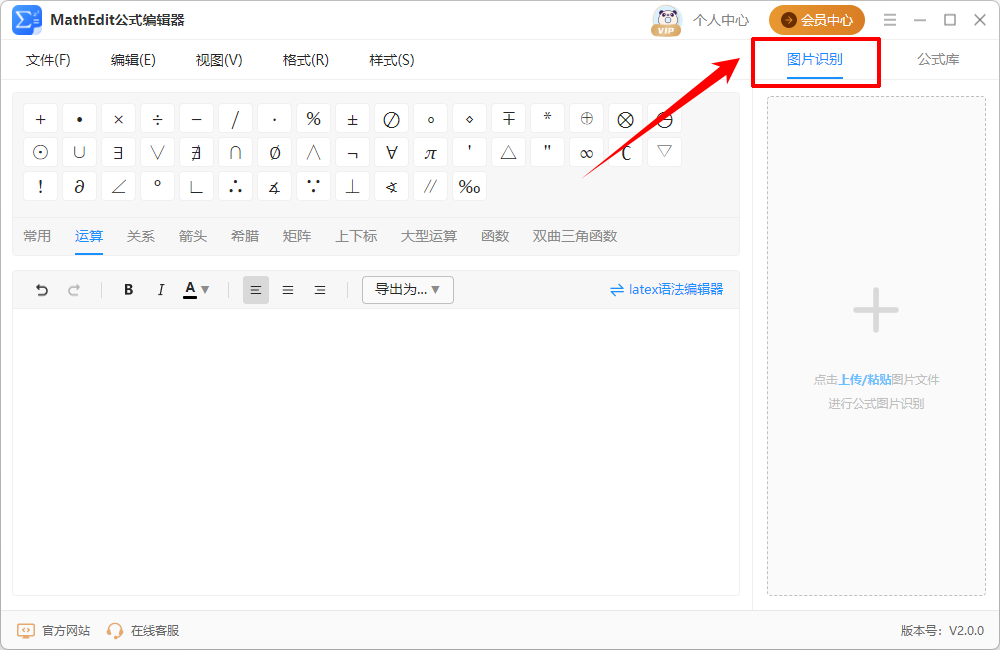This screenshot has width=1000, height=650.
Task: Insert the perpendicular symbol
Action: pos(352,187)
